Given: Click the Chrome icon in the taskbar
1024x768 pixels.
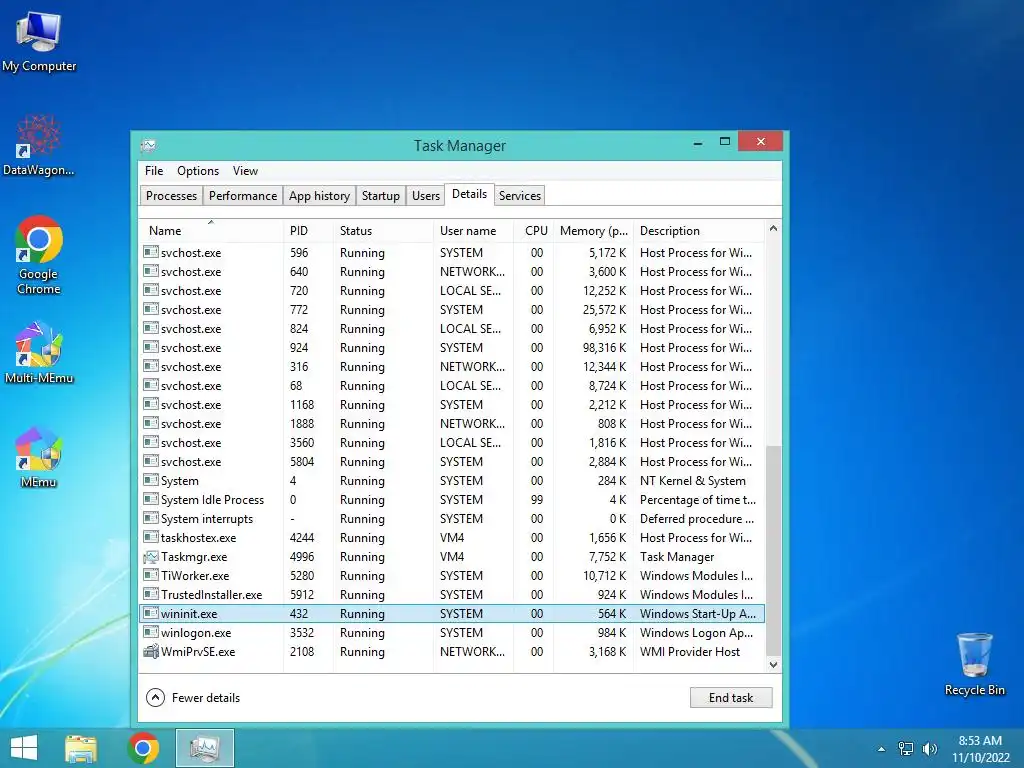Looking at the screenshot, I should point(144,748).
